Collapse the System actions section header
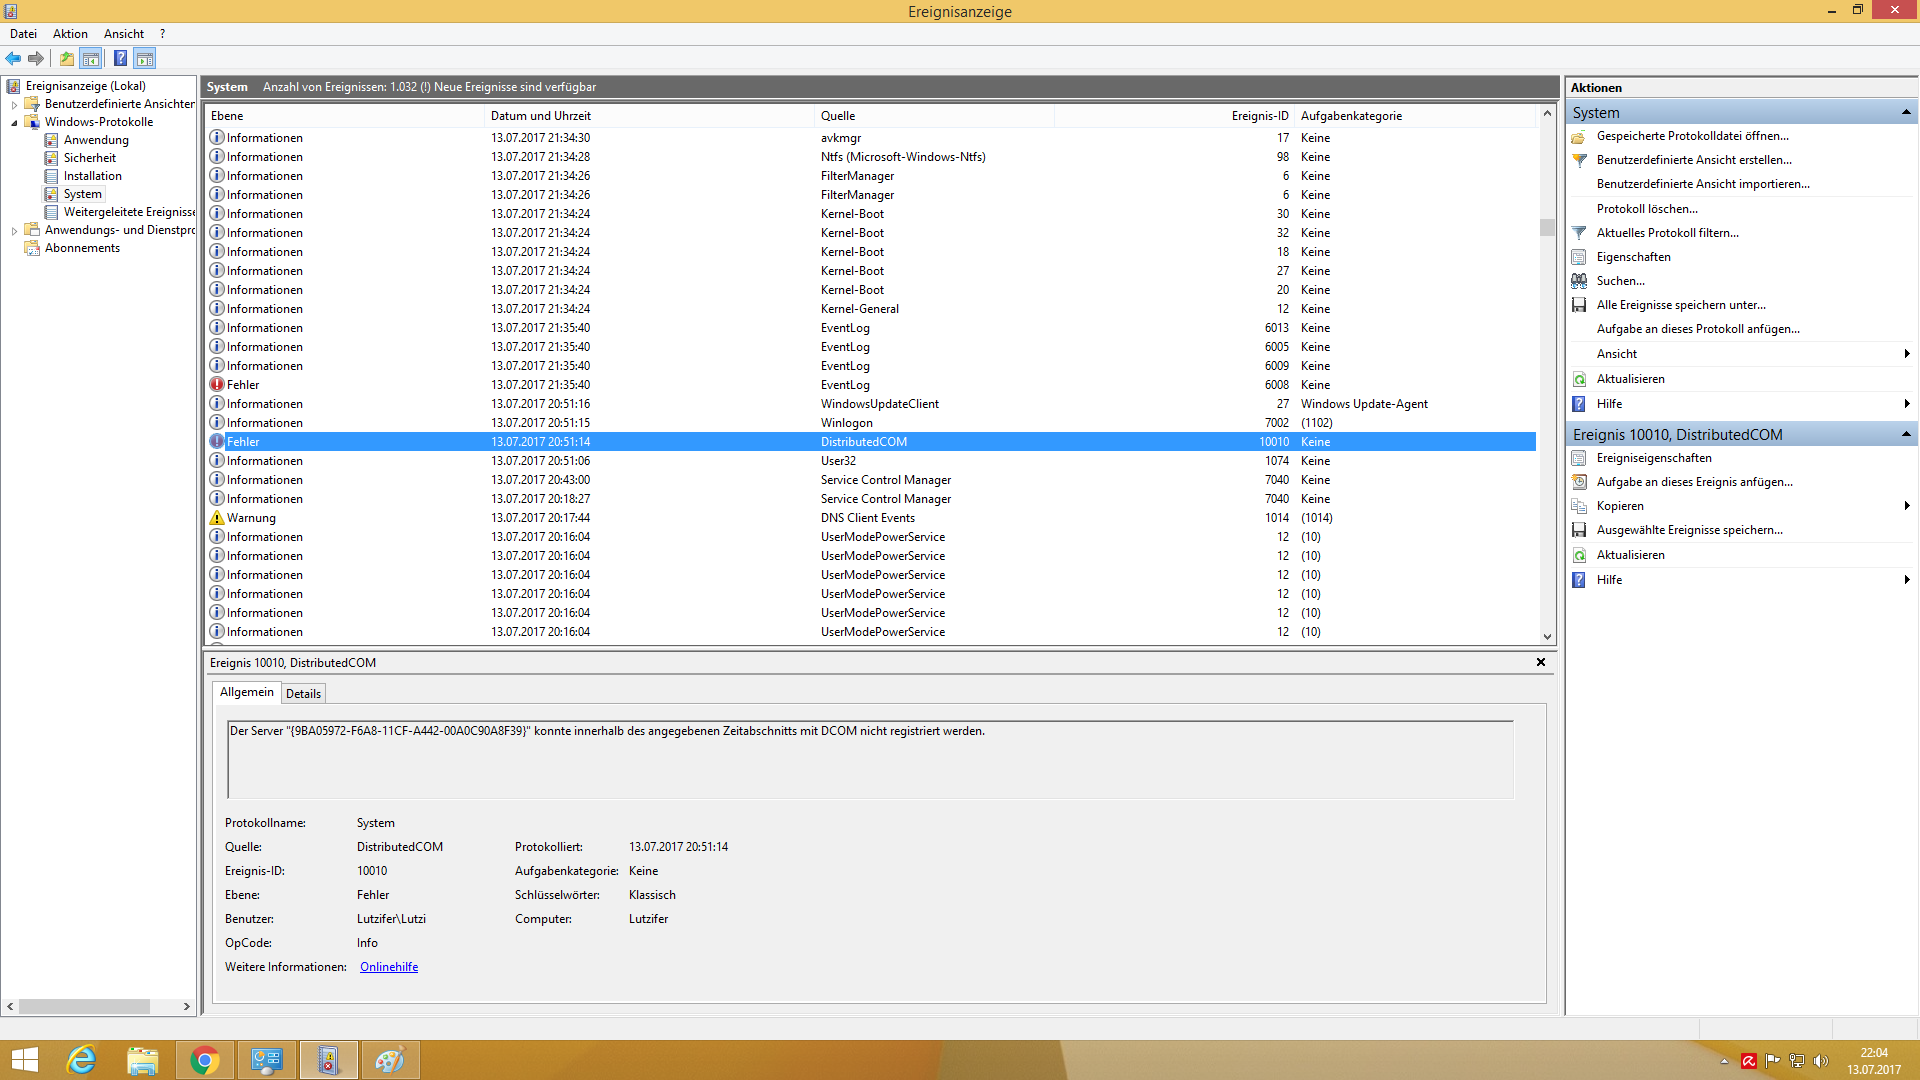Viewport: 1920px width, 1080px height. pyautogui.click(x=1906, y=112)
